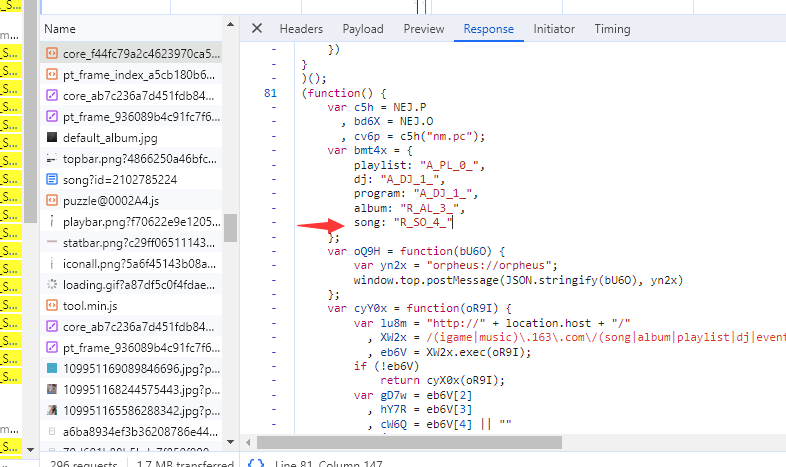This screenshot has height=467, width=786.
Task: Select statbar.png request row
Action: coord(131,243)
